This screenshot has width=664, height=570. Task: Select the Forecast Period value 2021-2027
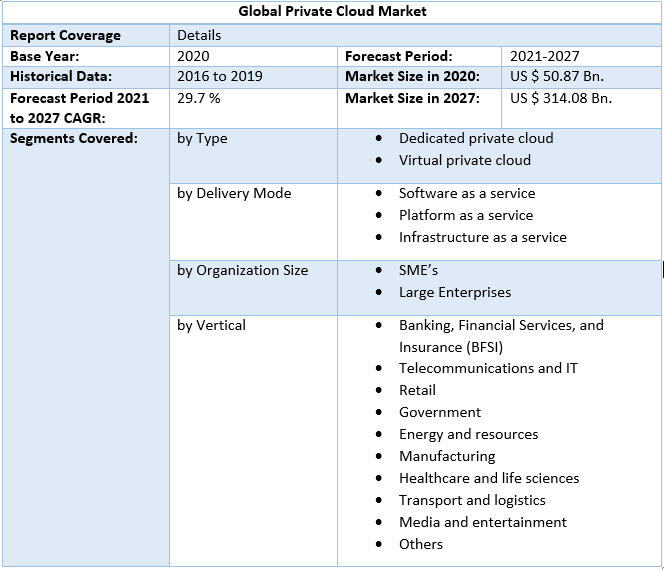pos(544,56)
